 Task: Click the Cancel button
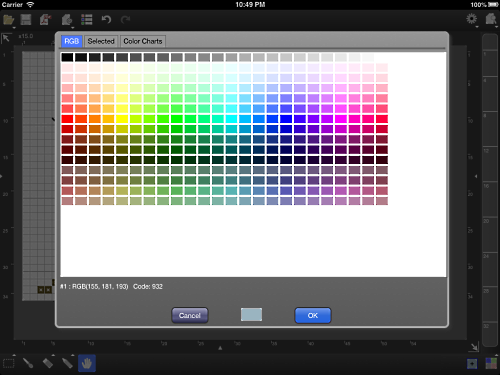(190, 315)
